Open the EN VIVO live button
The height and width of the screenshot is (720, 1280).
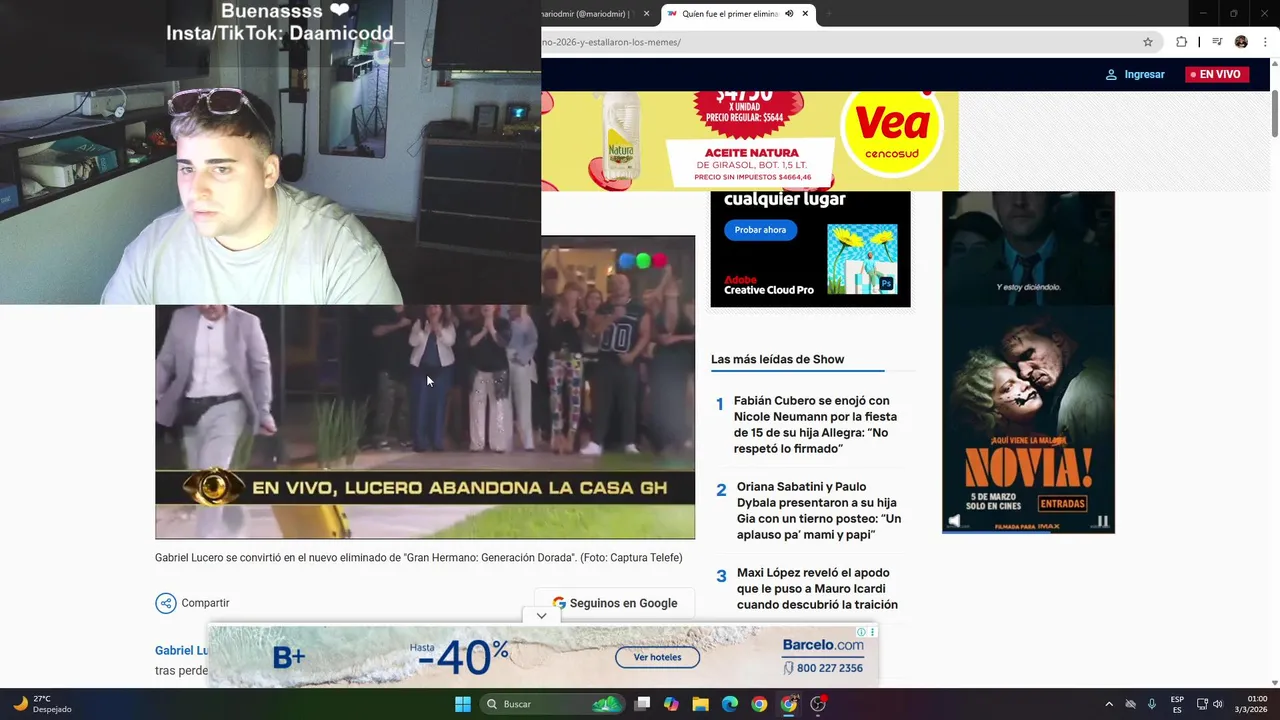click(x=1216, y=74)
